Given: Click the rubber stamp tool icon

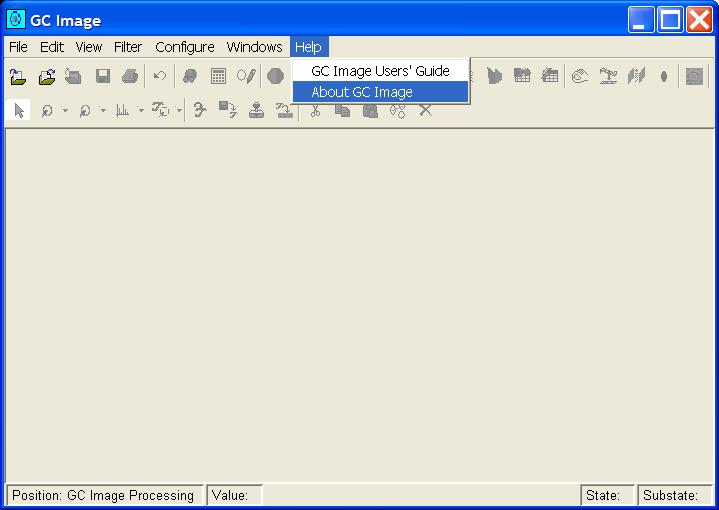Looking at the screenshot, I should (256, 111).
